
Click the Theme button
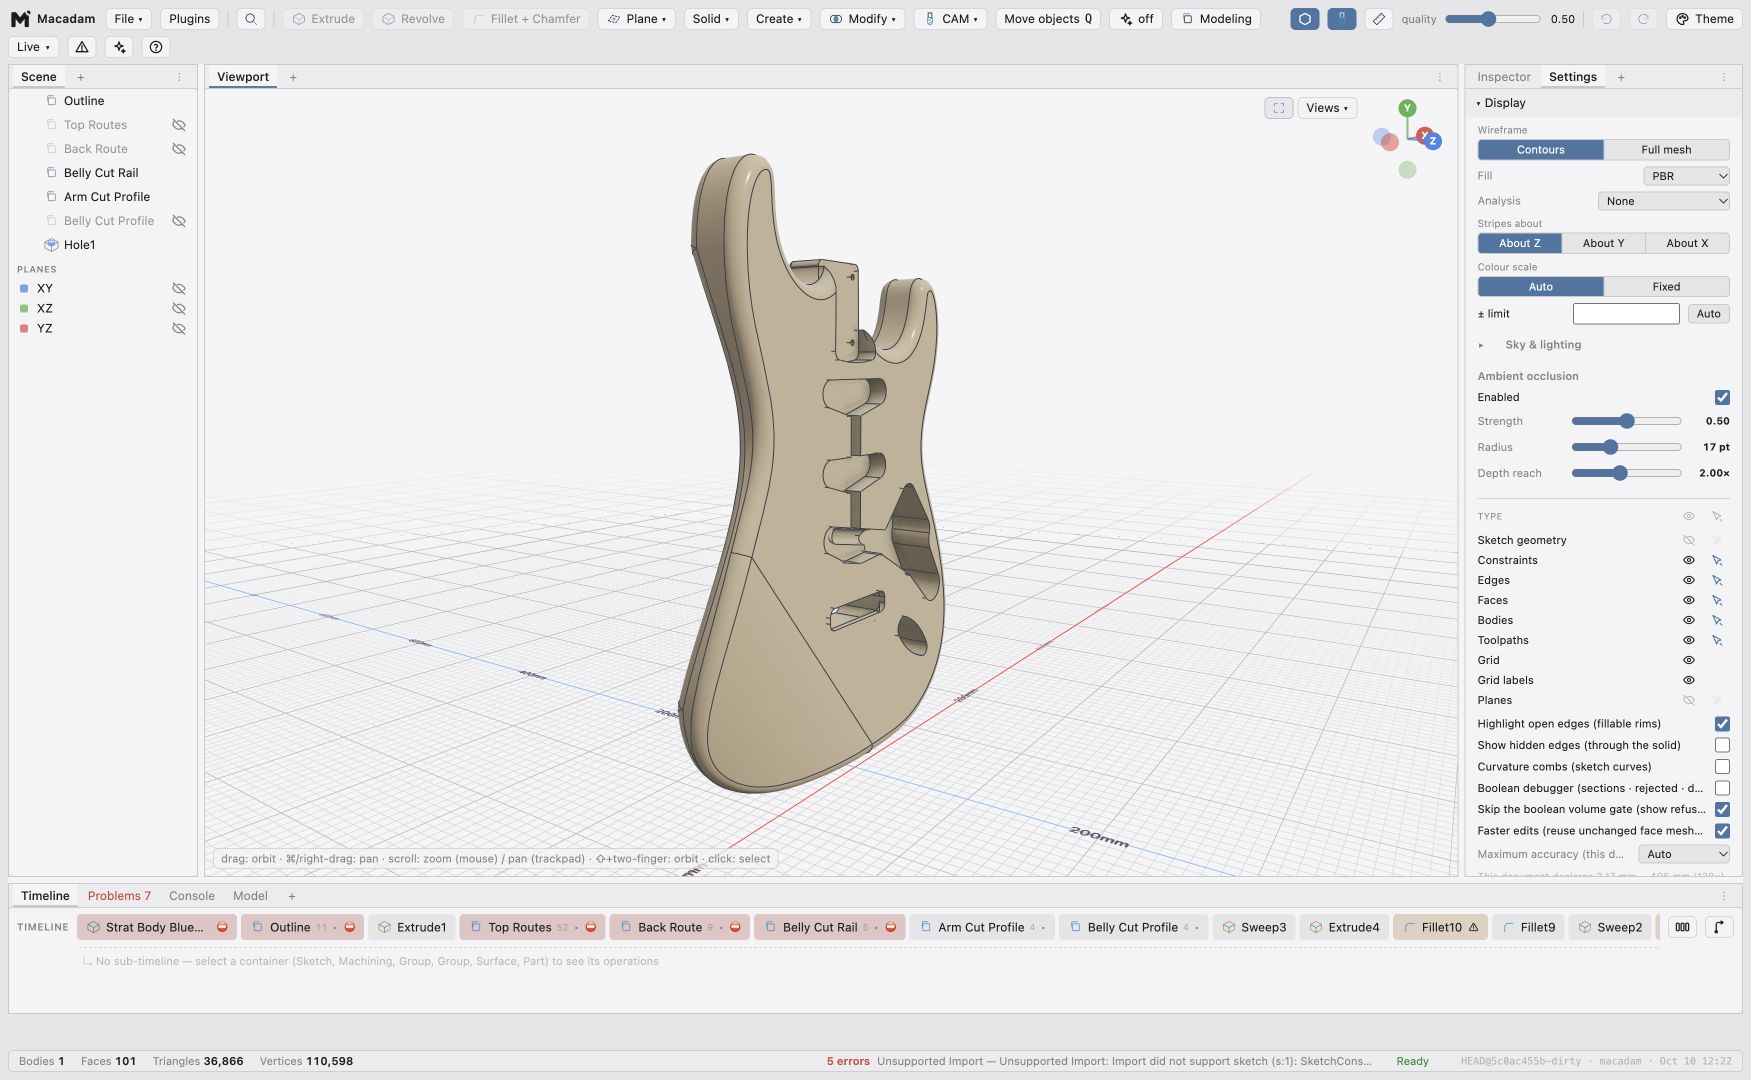(1704, 19)
